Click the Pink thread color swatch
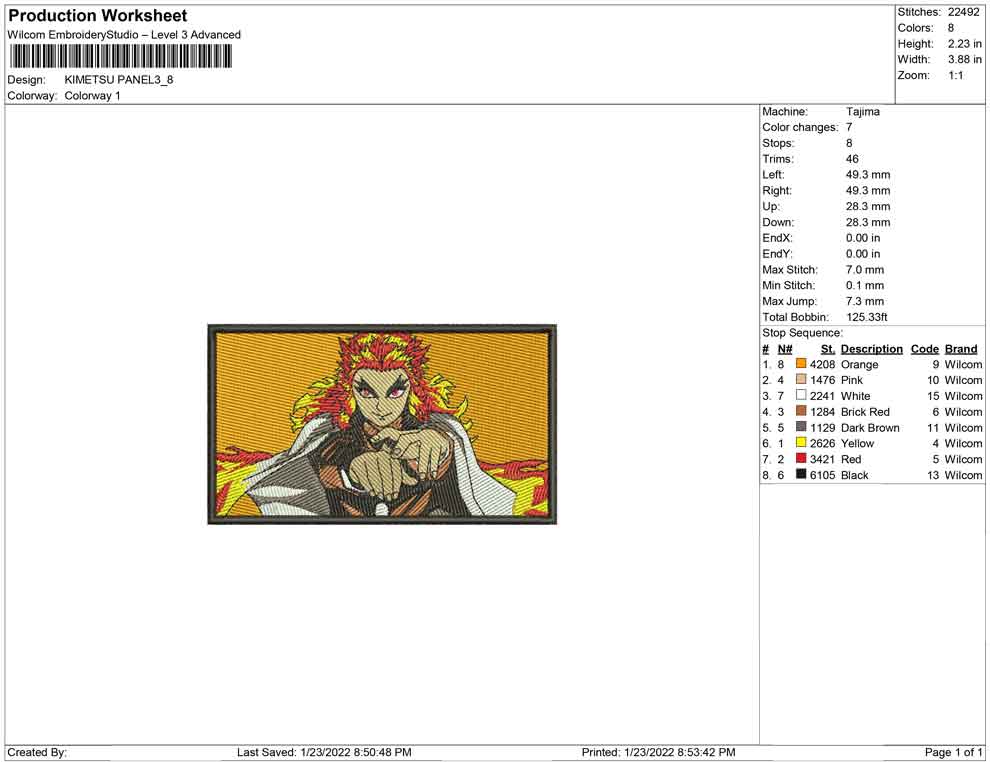Viewport: 990px width, 762px height. point(801,379)
